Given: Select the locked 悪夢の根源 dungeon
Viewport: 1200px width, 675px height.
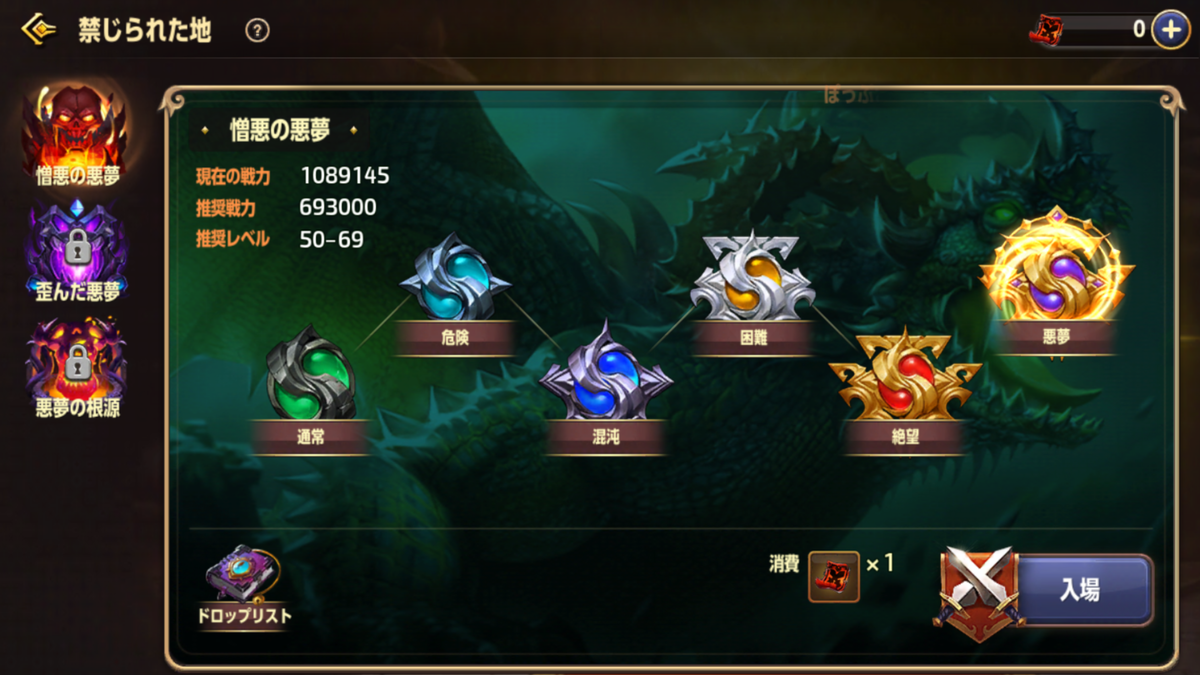Looking at the screenshot, I should [x=77, y=367].
